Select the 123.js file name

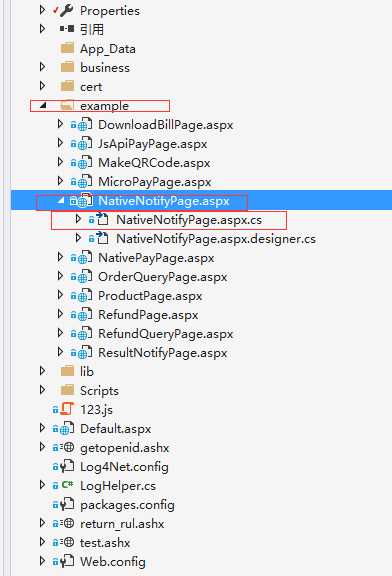tap(96, 410)
